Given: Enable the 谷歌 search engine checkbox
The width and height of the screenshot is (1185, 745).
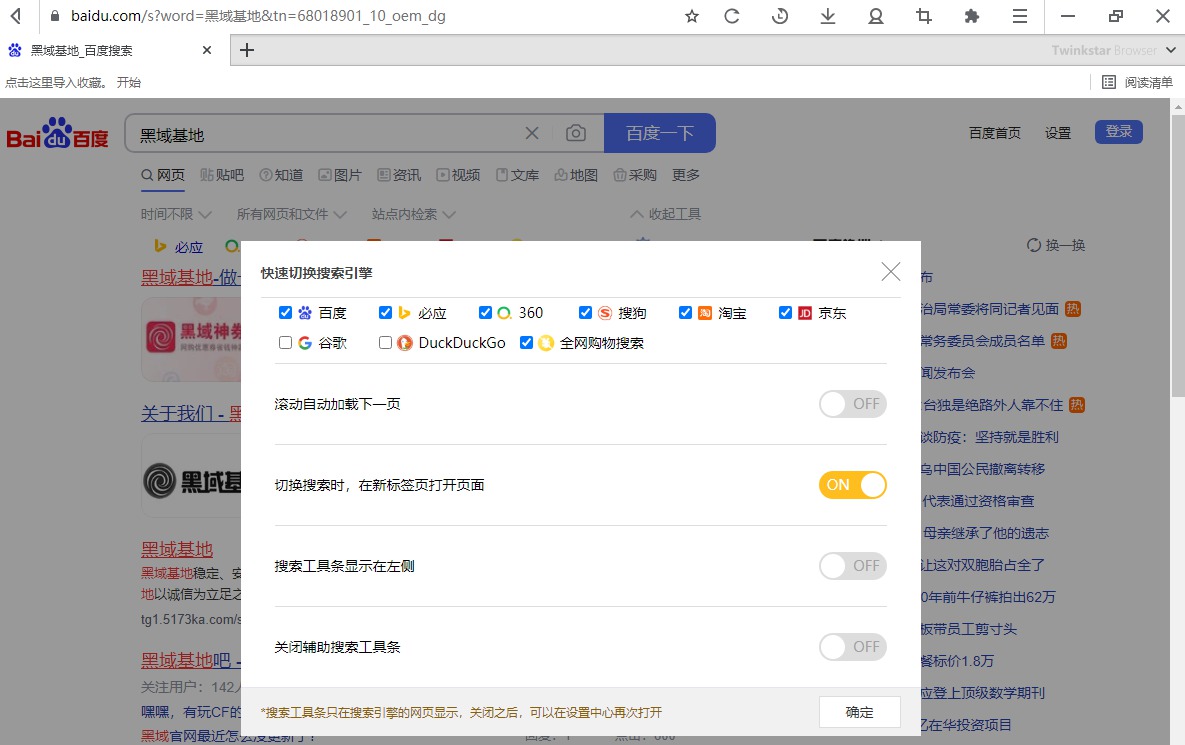Looking at the screenshot, I should [x=285, y=342].
